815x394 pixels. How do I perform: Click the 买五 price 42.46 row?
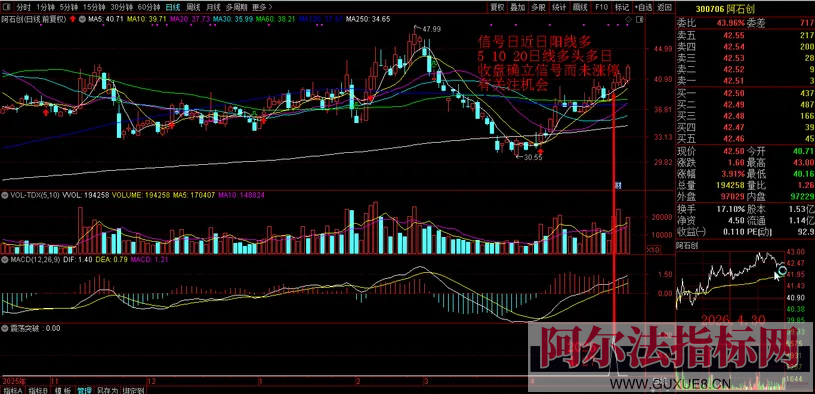coord(745,138)
